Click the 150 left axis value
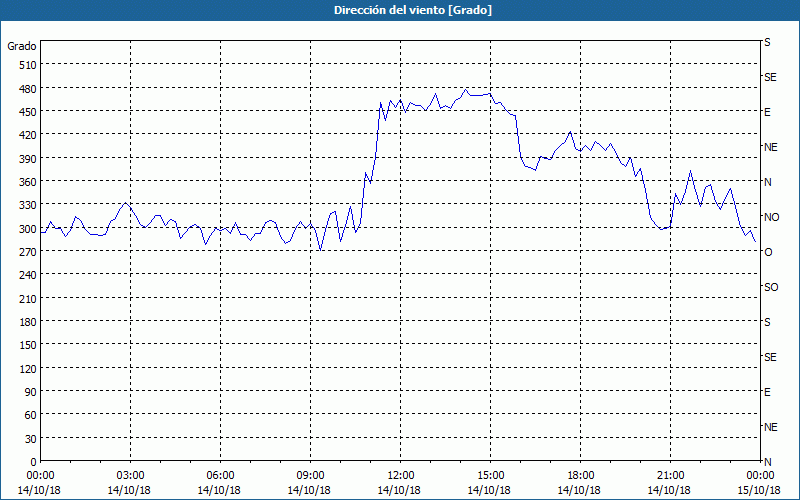Screen dimensions: 800x500 28,345
